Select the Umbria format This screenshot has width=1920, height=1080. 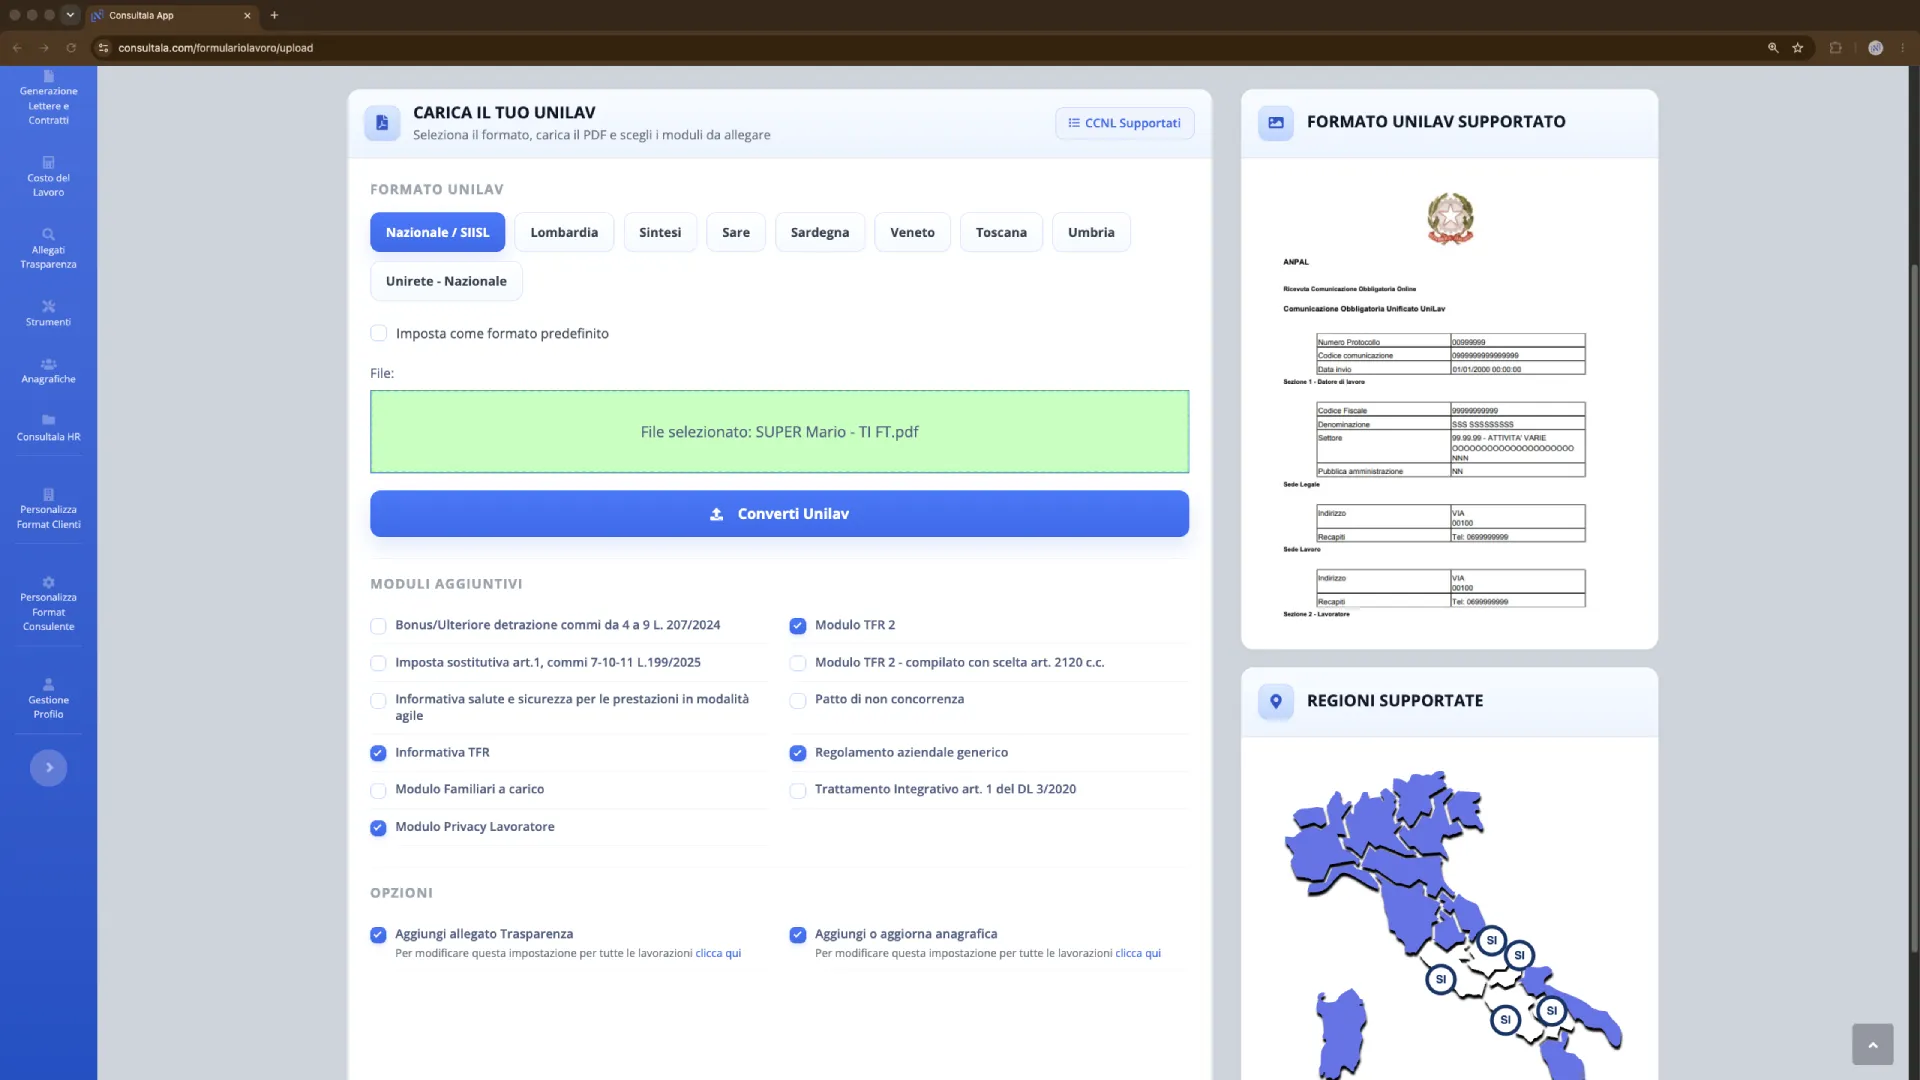pos(1091,232)
